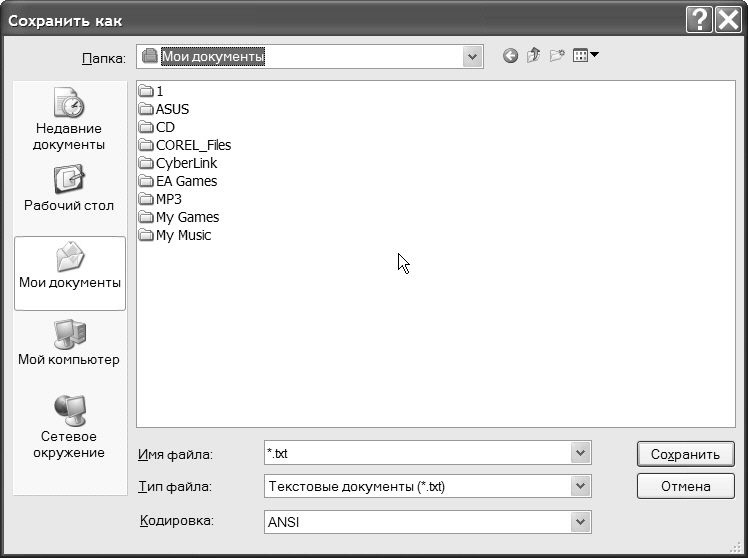Select folder icon of folder 1
This screenshot has width=748, height=558.
146,91
